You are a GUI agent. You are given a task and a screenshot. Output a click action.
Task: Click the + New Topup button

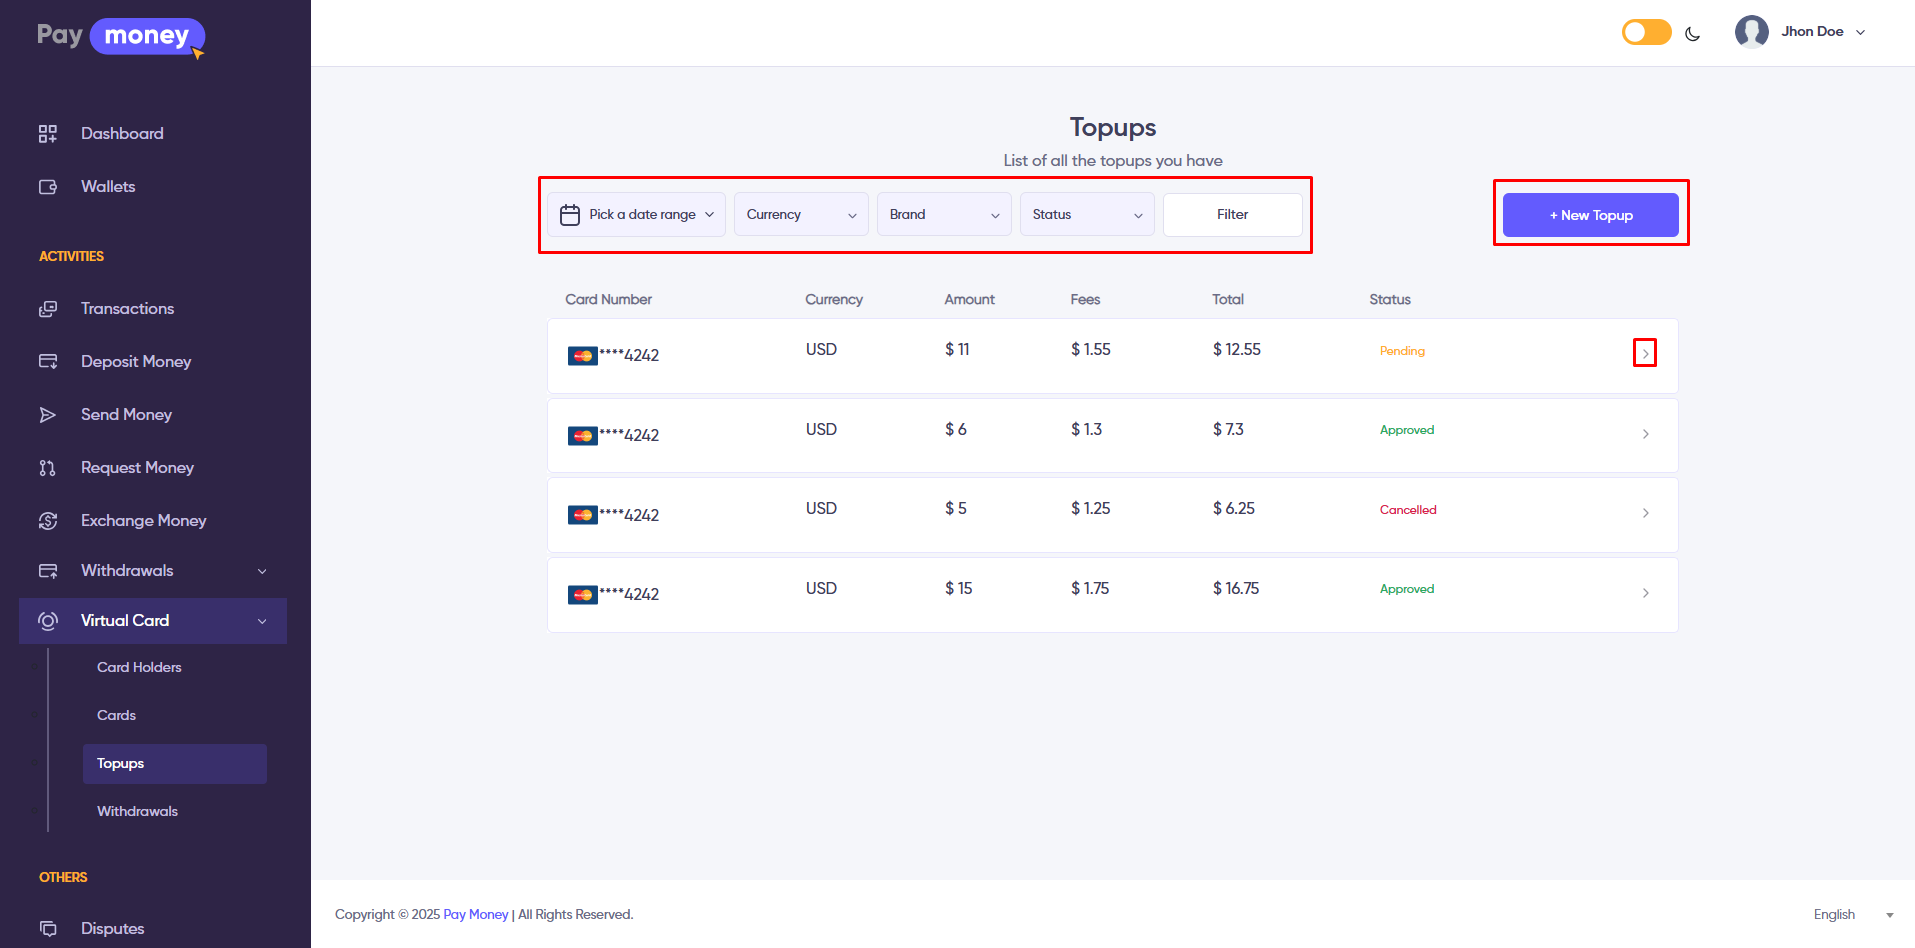[x=1590, y=215]
